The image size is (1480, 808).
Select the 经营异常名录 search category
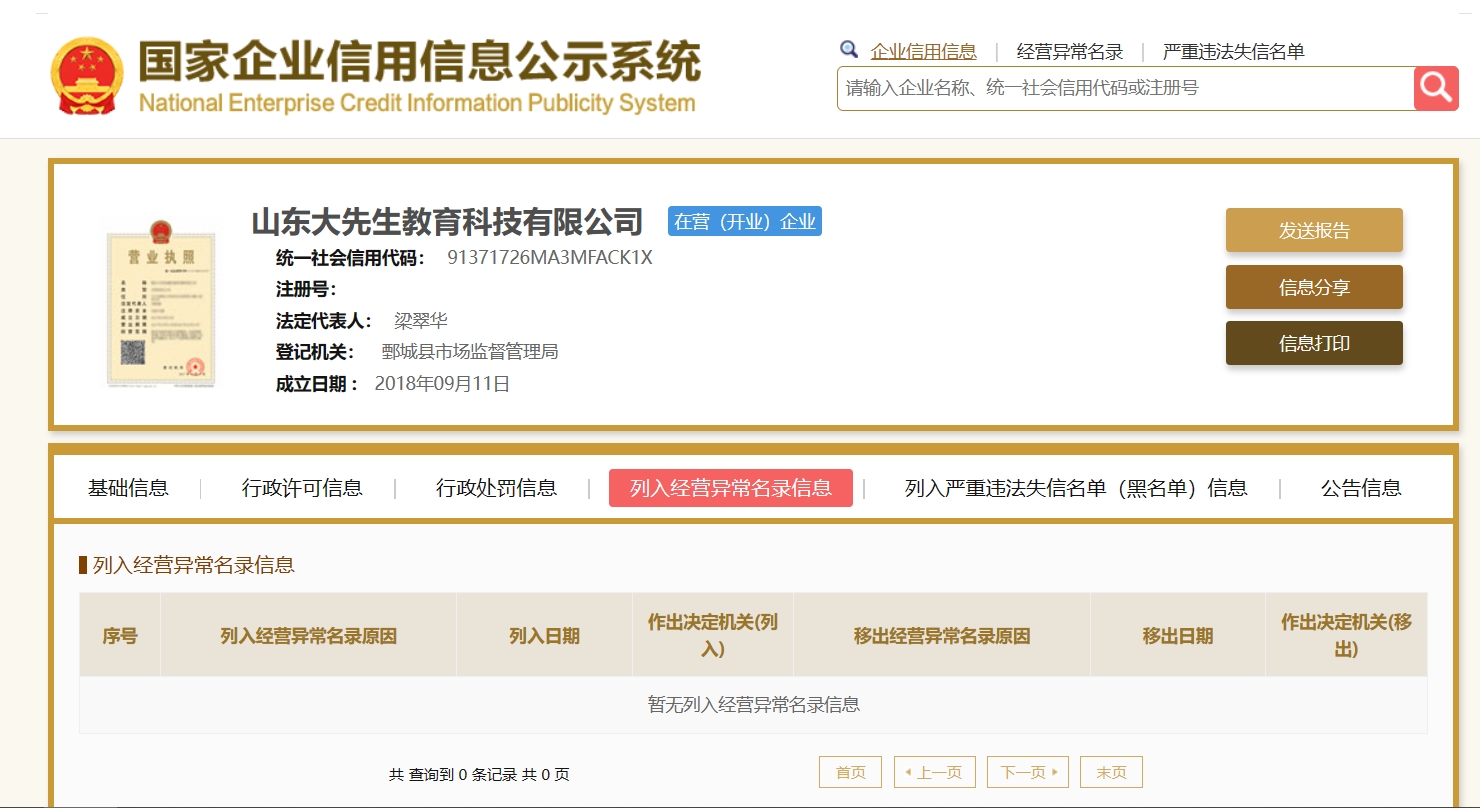pos(1070,52)
